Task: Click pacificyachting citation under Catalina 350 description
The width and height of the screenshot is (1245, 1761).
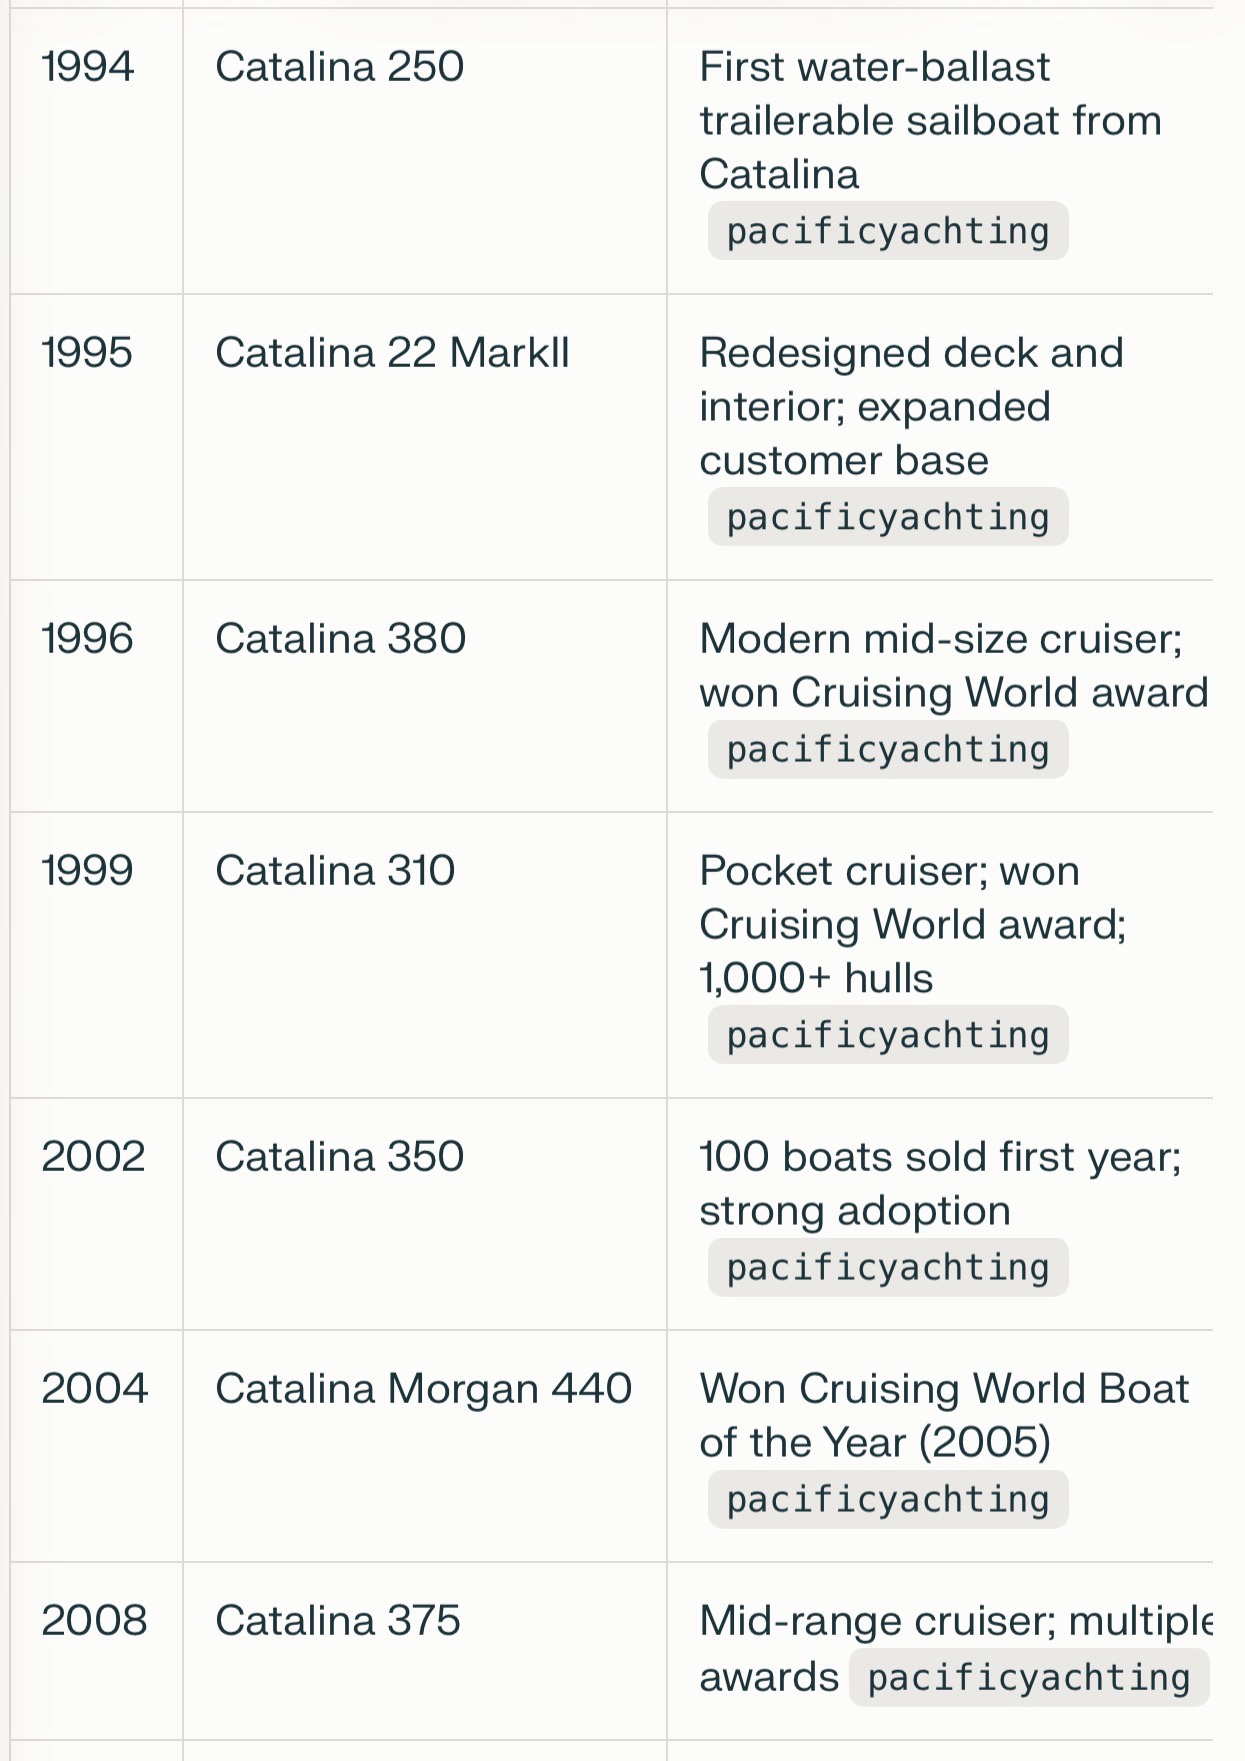Action: click(887, 1267)
